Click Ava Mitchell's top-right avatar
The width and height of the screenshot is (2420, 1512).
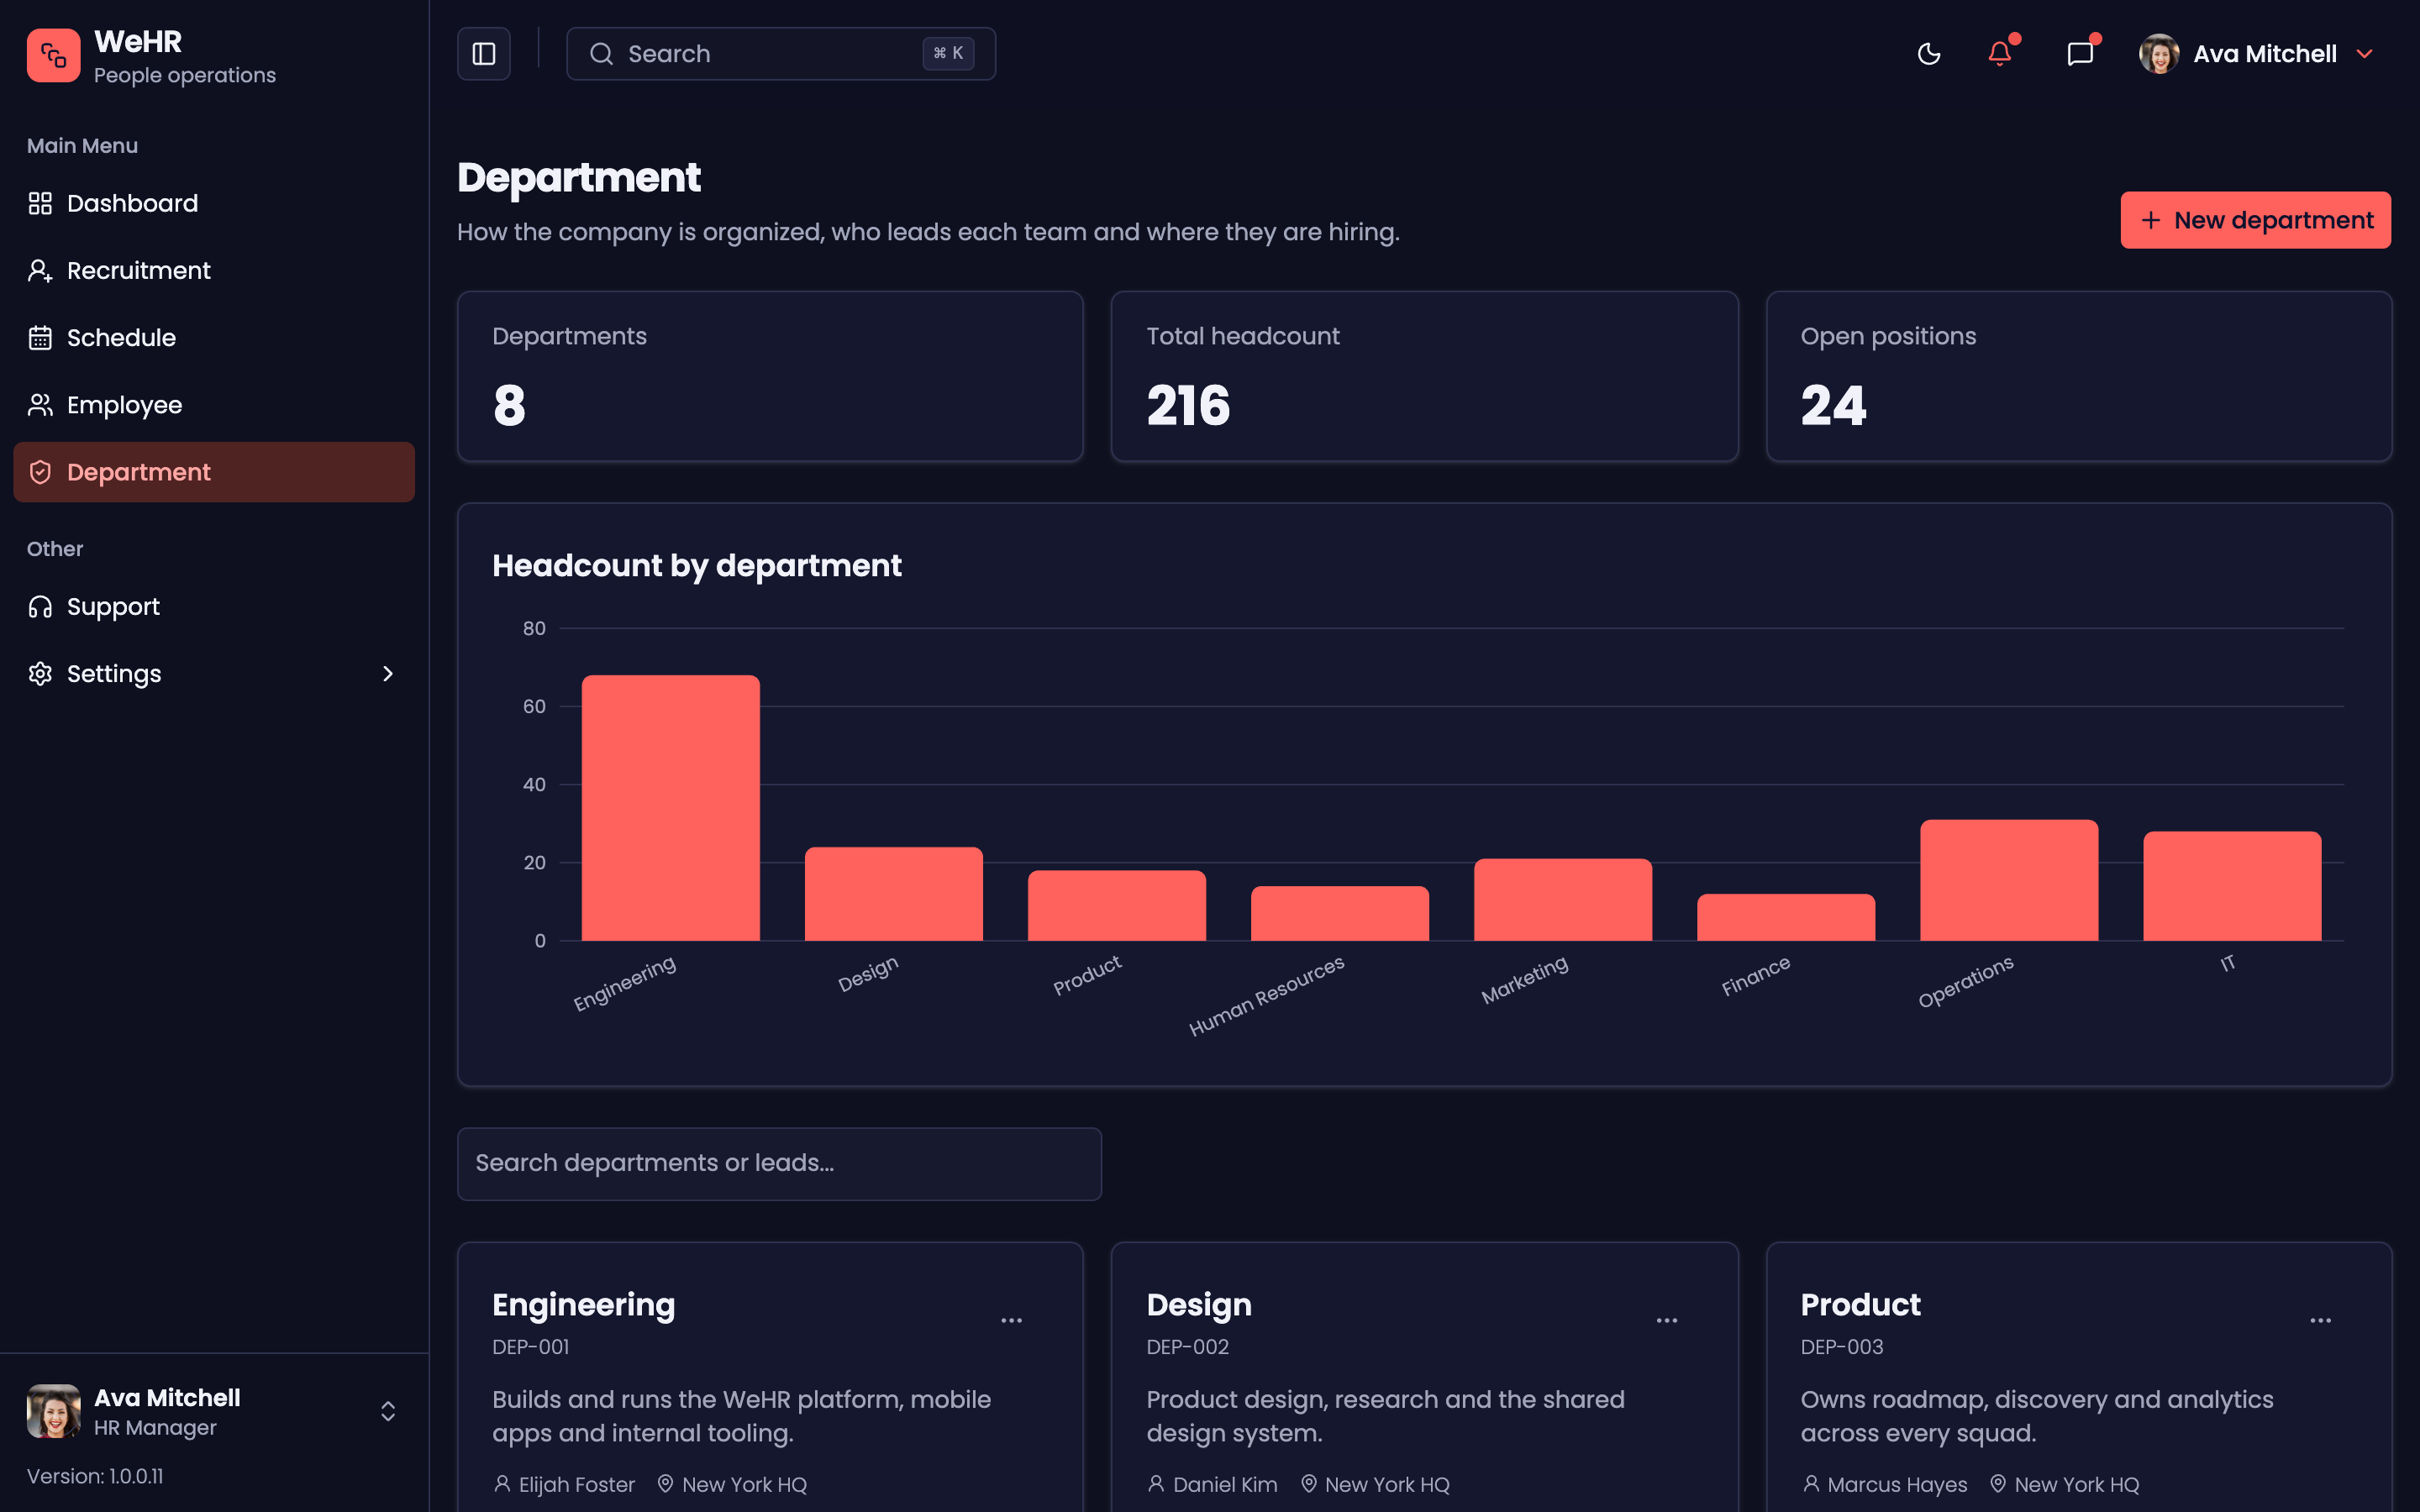coord(2159,54)
